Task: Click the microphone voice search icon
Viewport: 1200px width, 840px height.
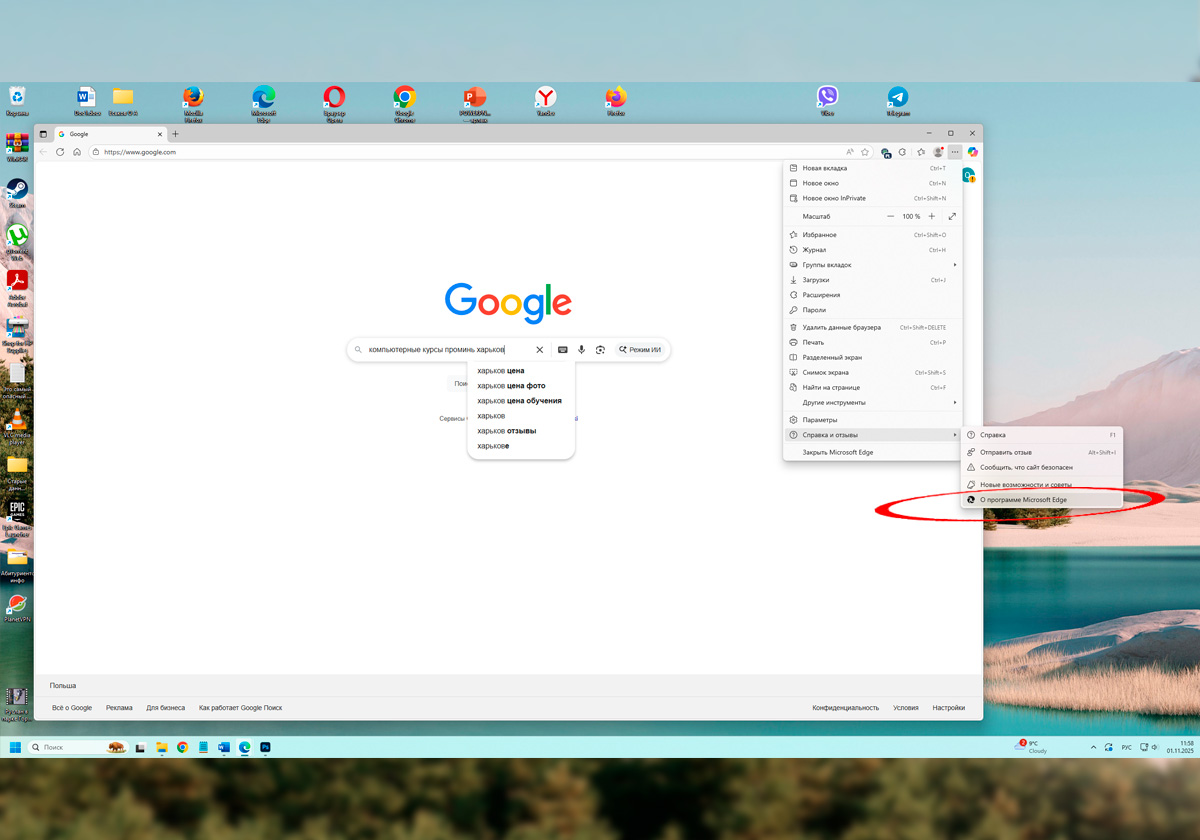Action: tap(581, 350)
